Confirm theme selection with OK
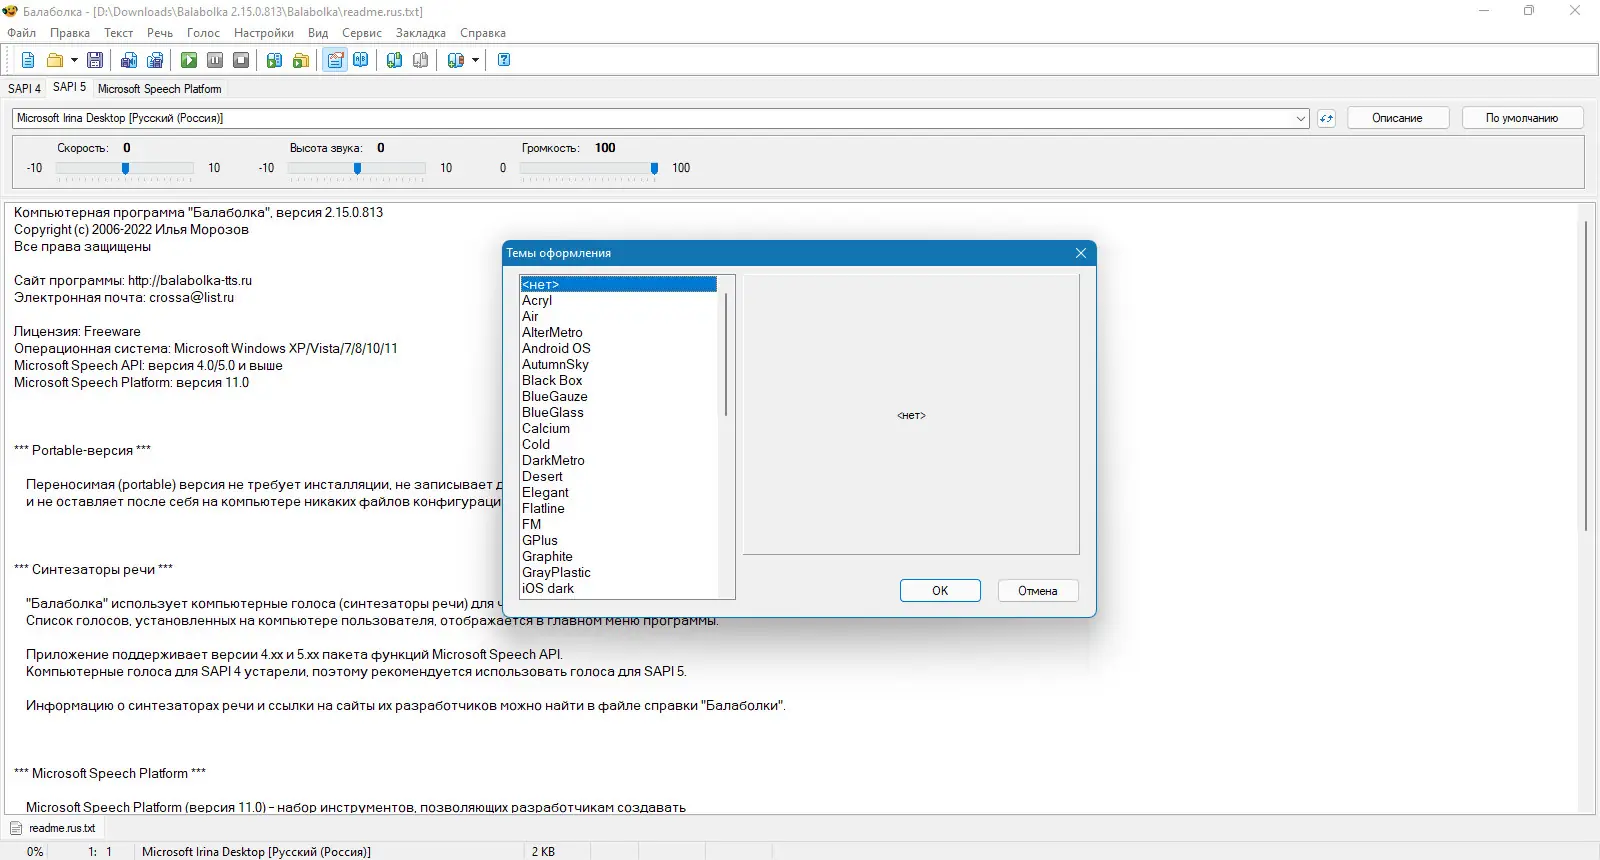 pos(940,591)
